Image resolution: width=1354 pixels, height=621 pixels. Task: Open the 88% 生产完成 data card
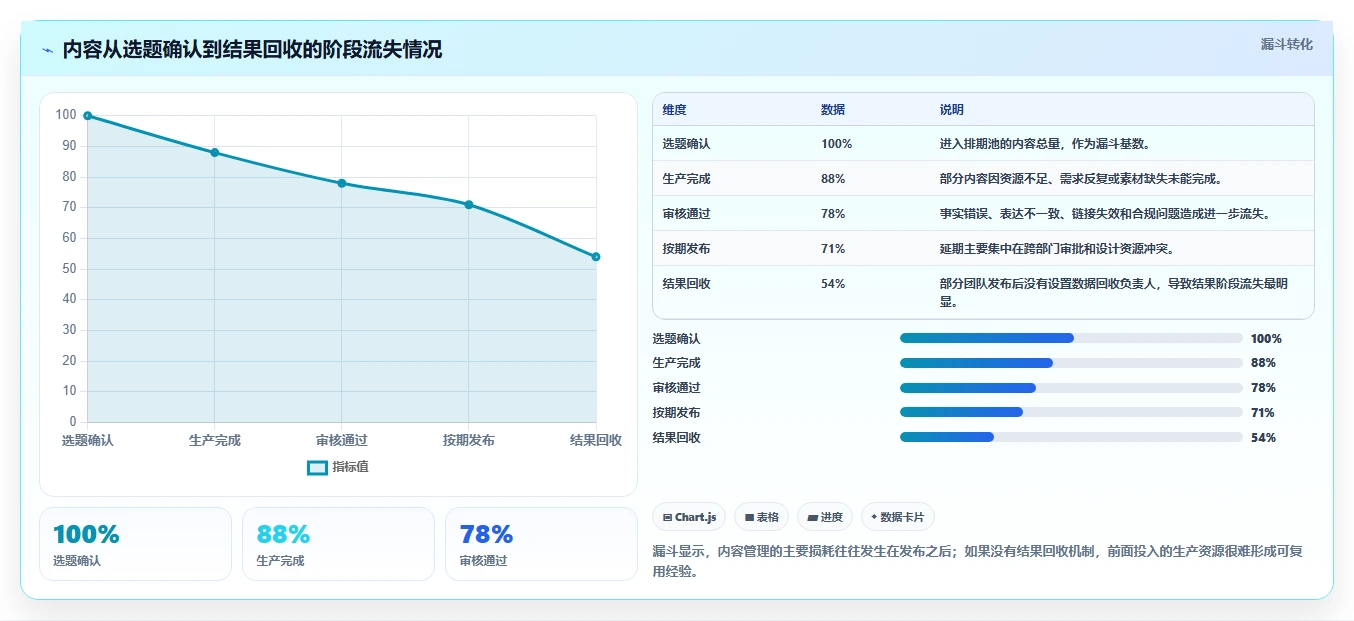338,544
